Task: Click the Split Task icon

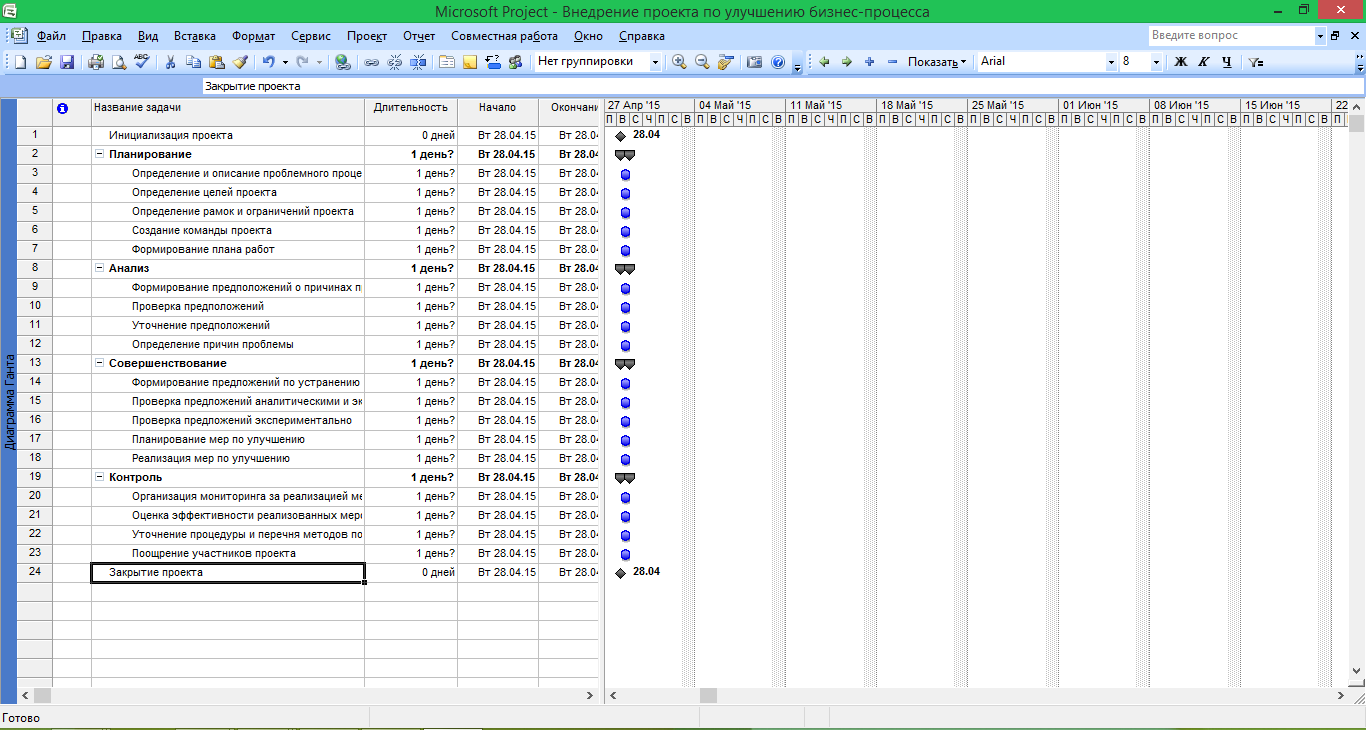Action: [x=418, y=62]
